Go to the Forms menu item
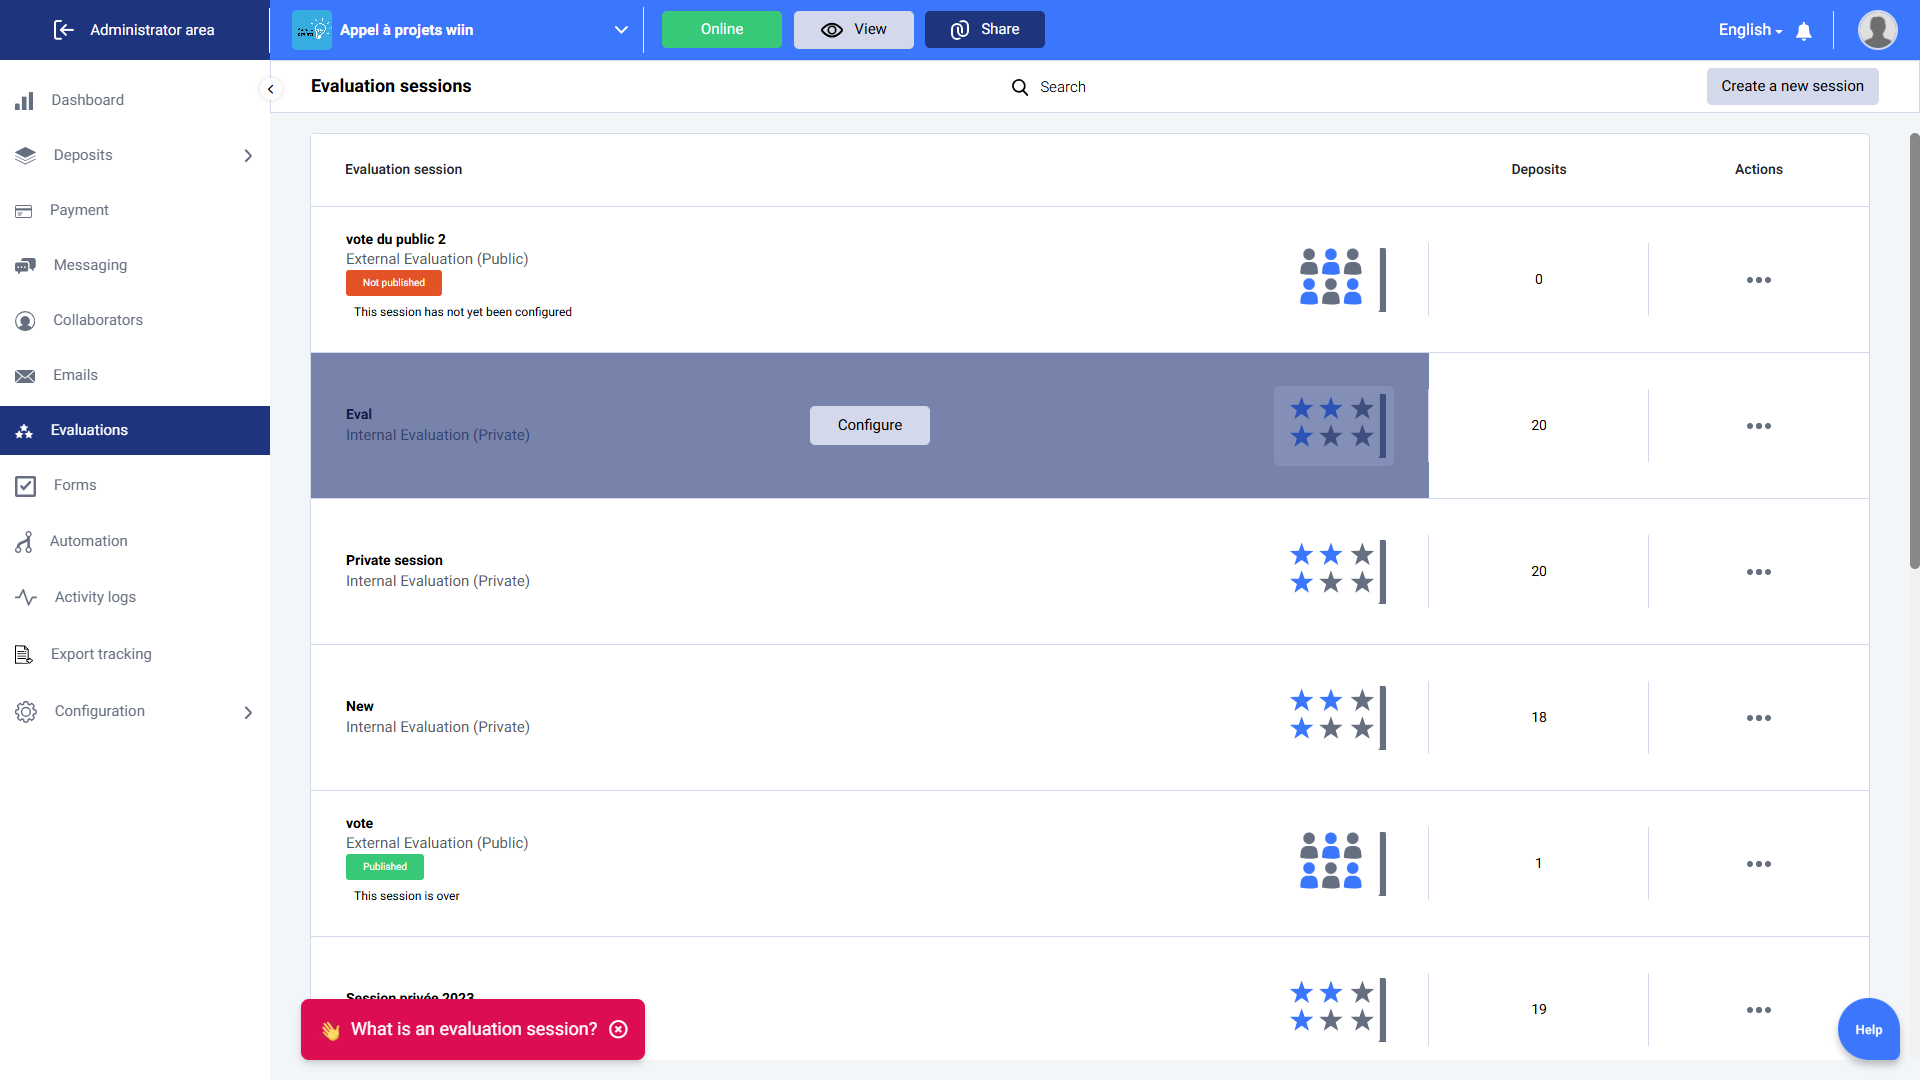The height and width of the screenshot is (1080, 1920). [75, 485]
